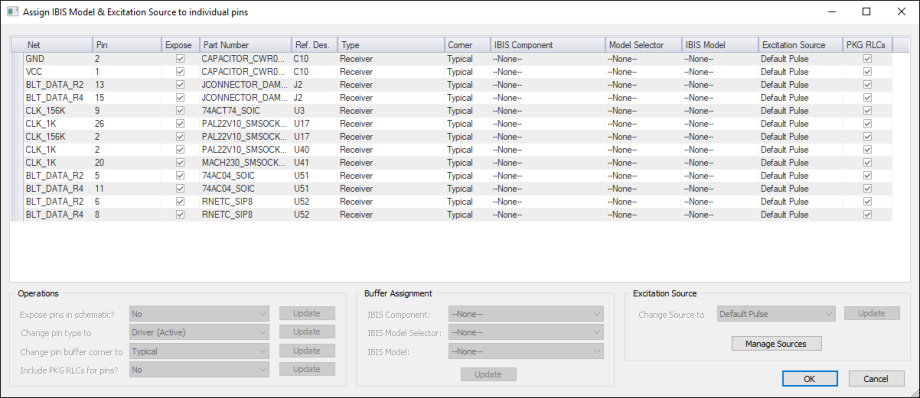This screenshot has height=398, width=920.
Task: Toggle PKG RLCs checkbox for U40 row
Action: (867, 150)
